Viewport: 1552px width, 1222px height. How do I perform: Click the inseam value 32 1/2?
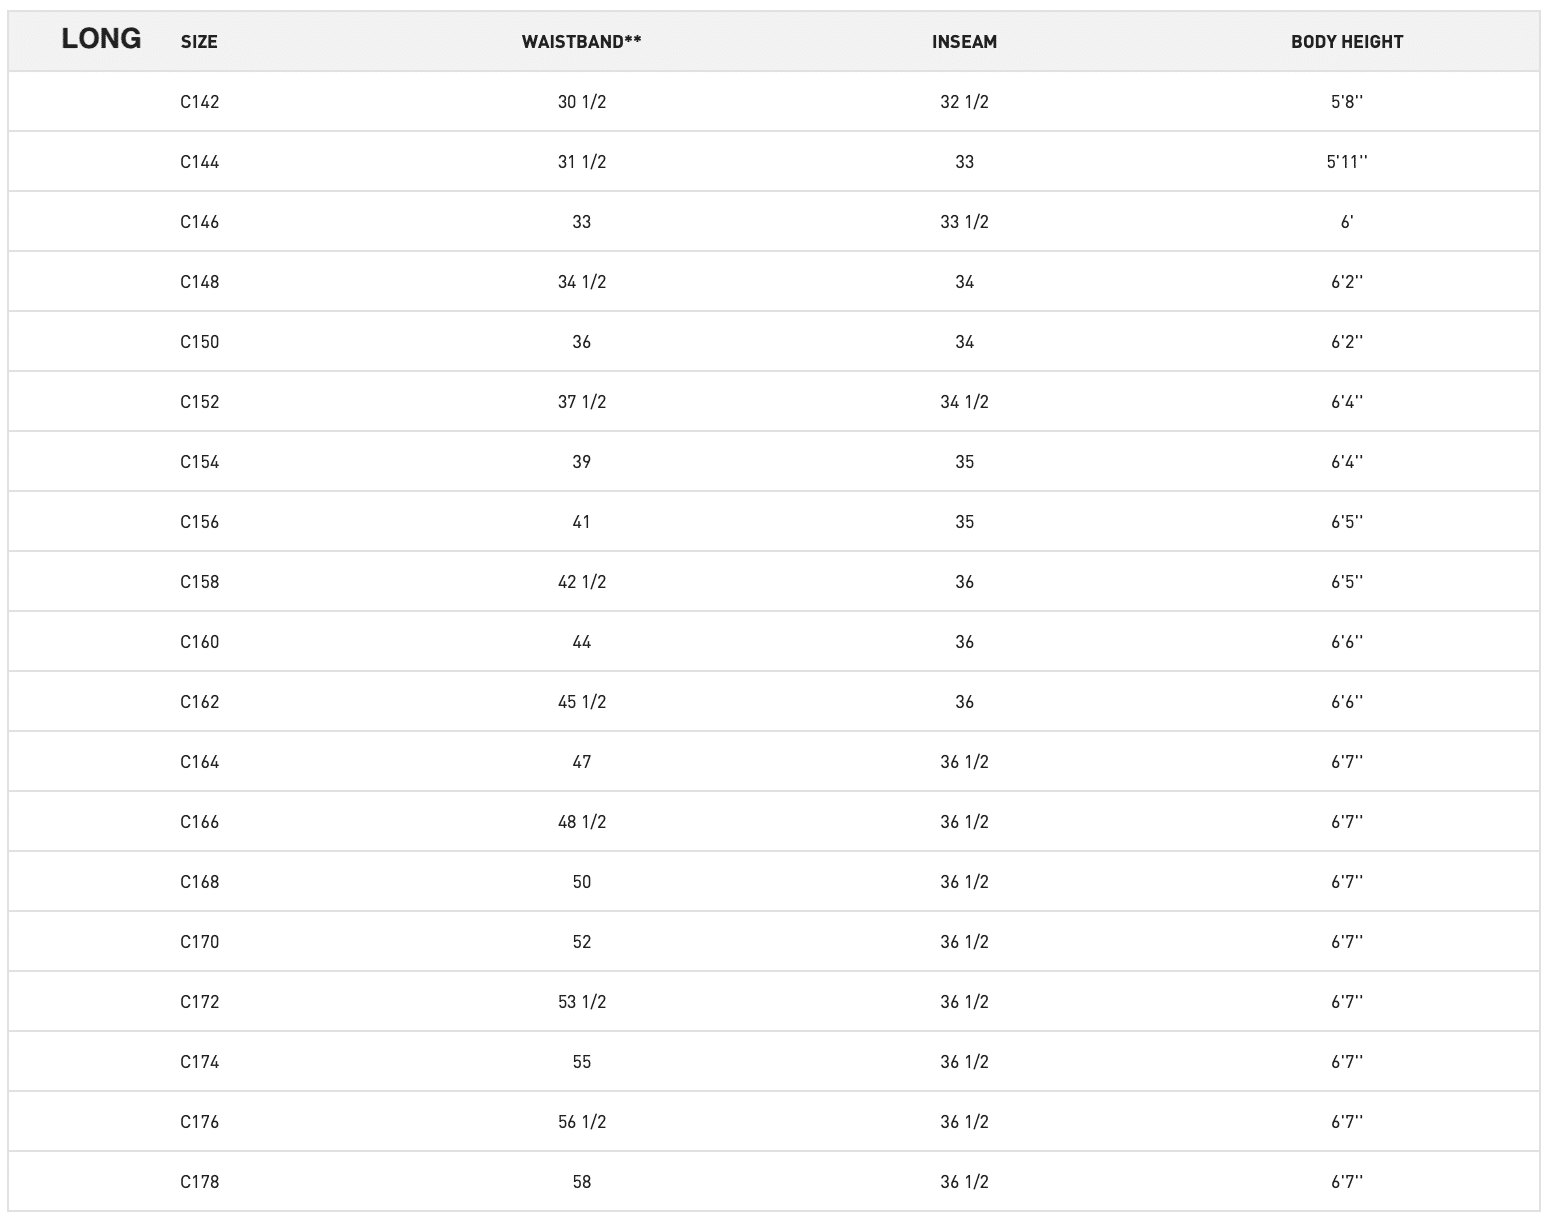[x=964, y=102]
